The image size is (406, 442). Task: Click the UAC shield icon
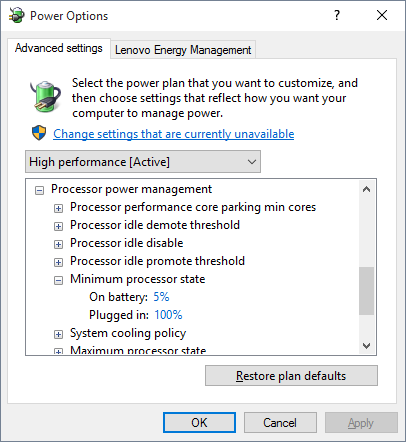coord(39,133)
